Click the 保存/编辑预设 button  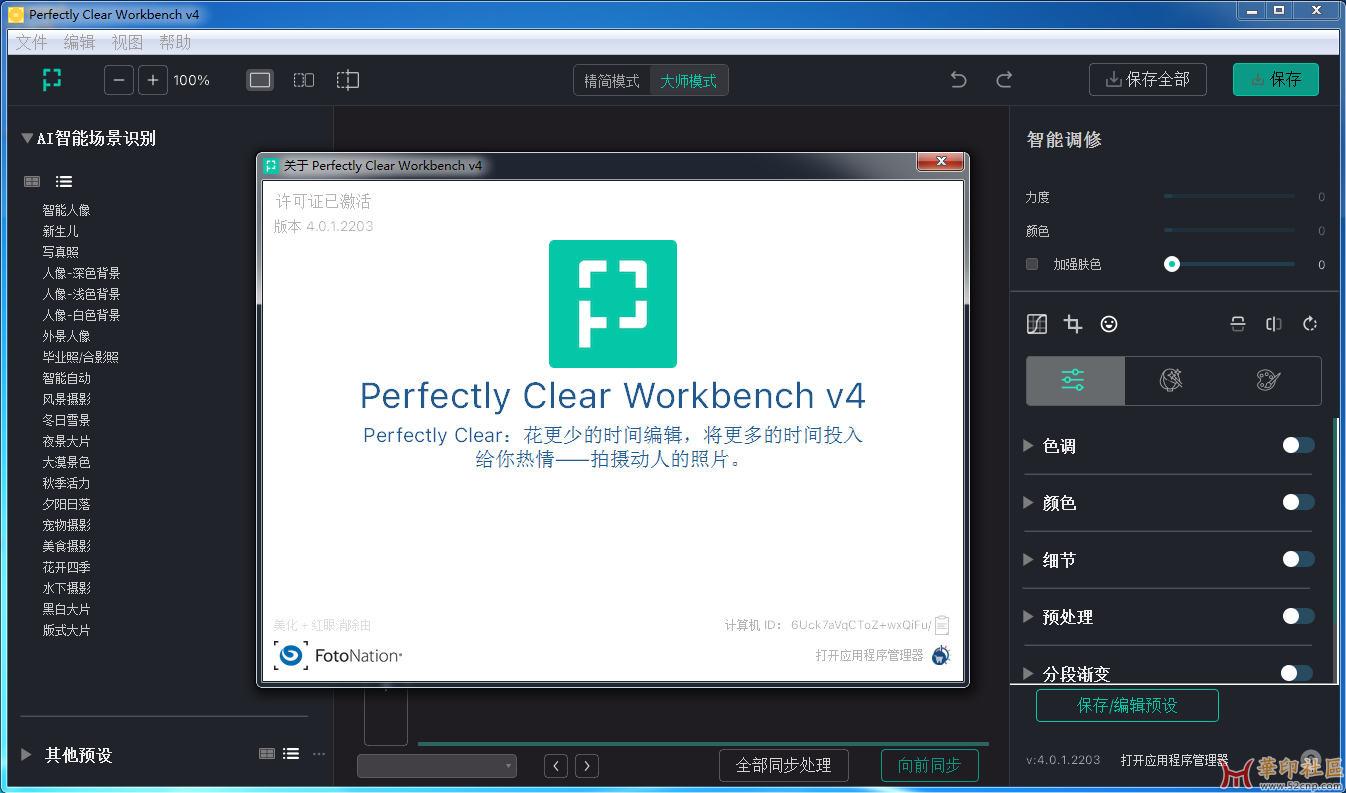point(1127,705)
